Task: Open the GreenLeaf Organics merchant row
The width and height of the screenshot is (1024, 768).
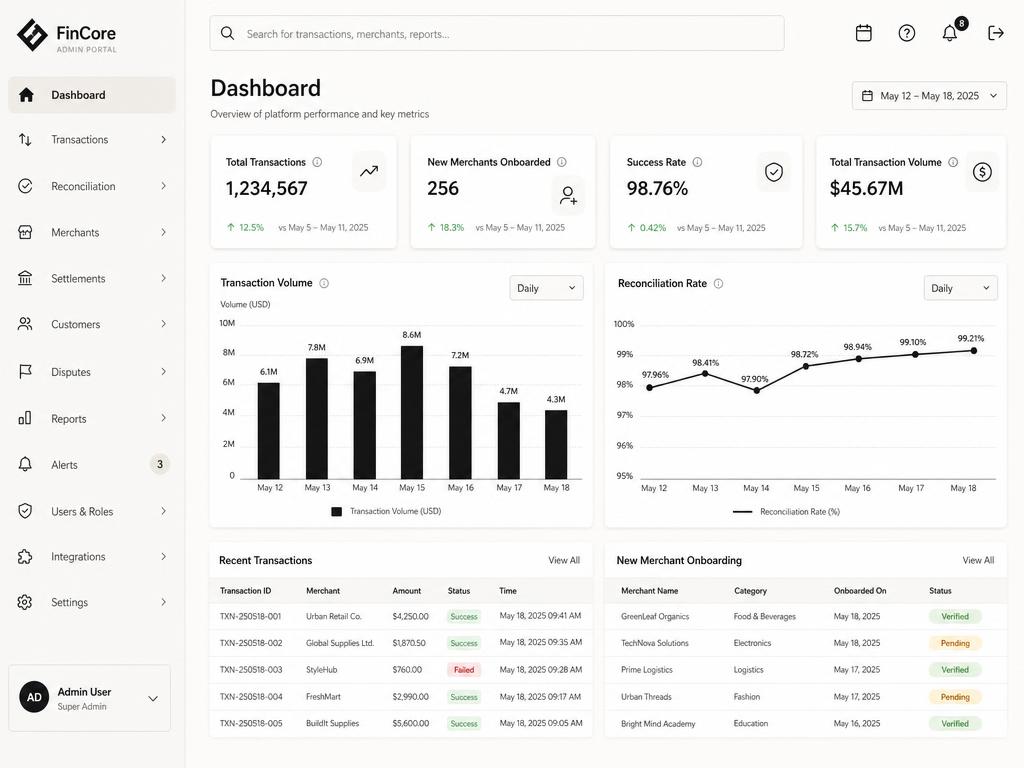Action: 806,616
